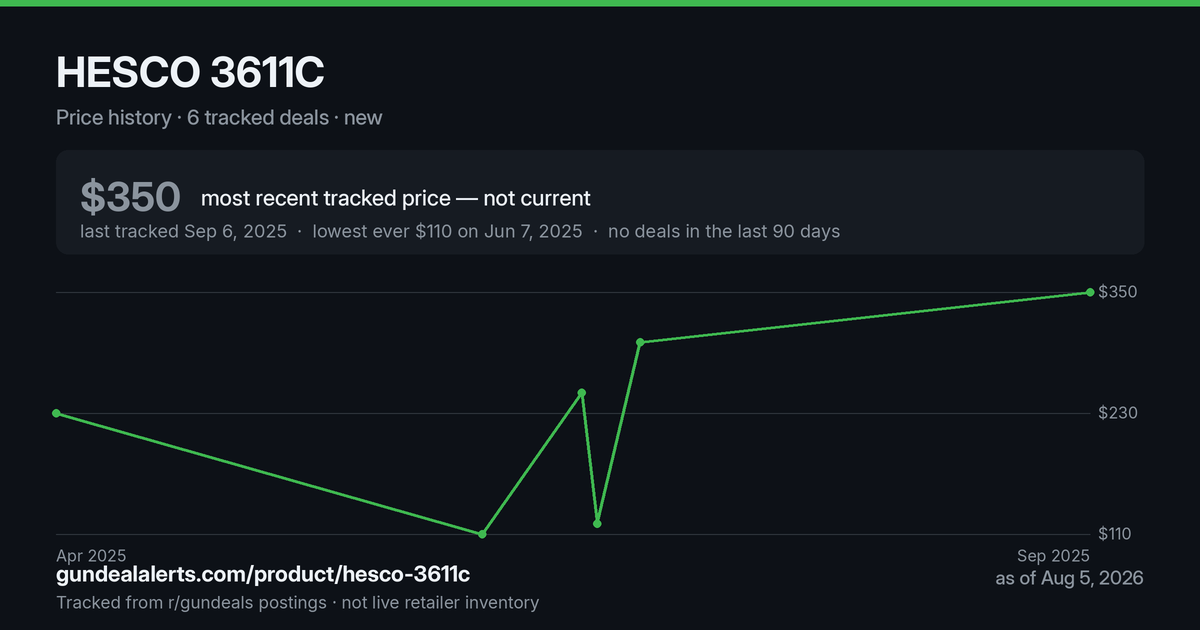Click the $350 y-axis label
Screen dimensions: 1200x630
click(1117, 292)
